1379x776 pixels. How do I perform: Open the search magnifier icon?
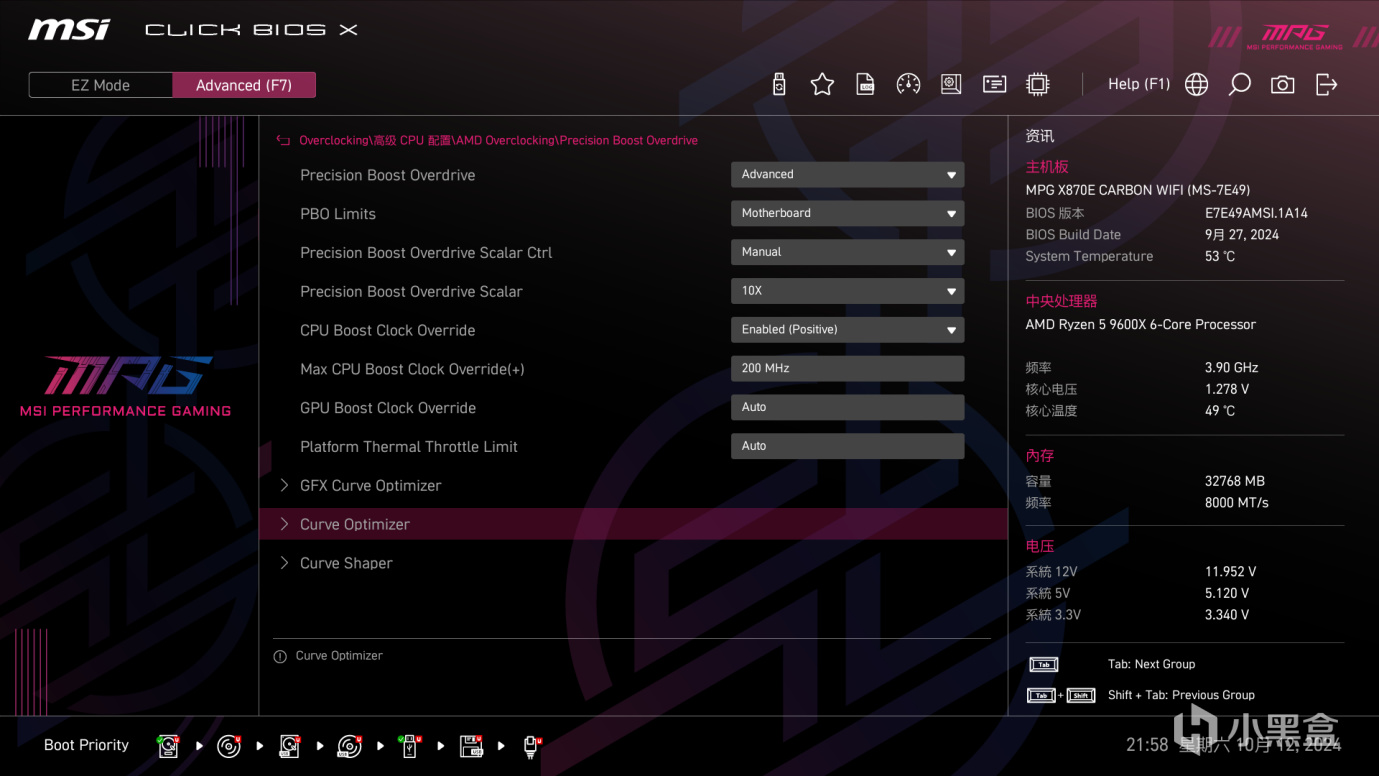(1239, 85)
